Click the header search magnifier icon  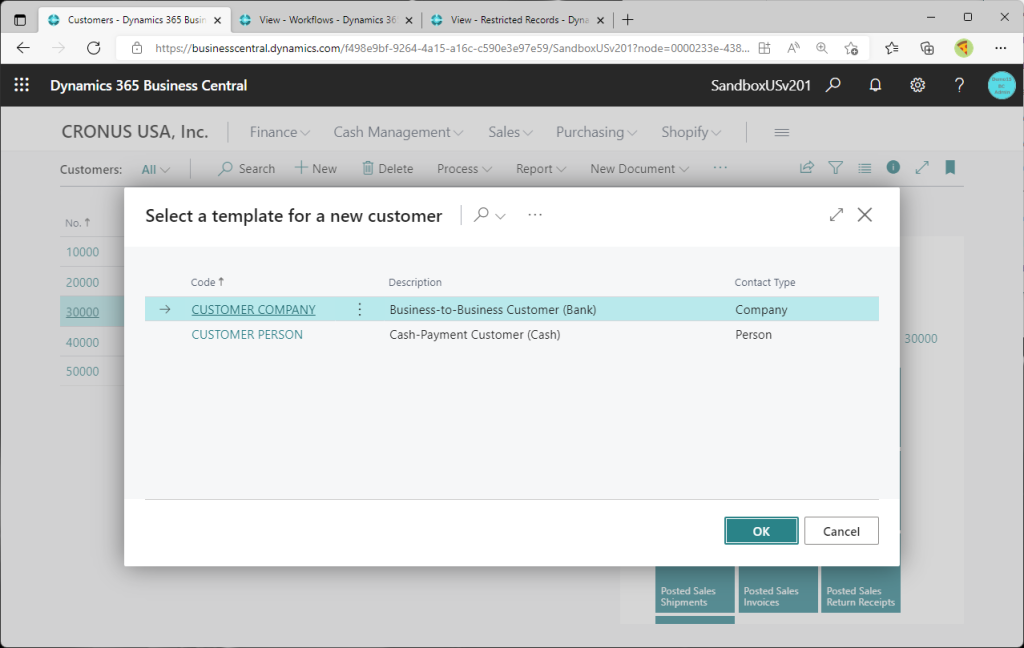(833, 85)
